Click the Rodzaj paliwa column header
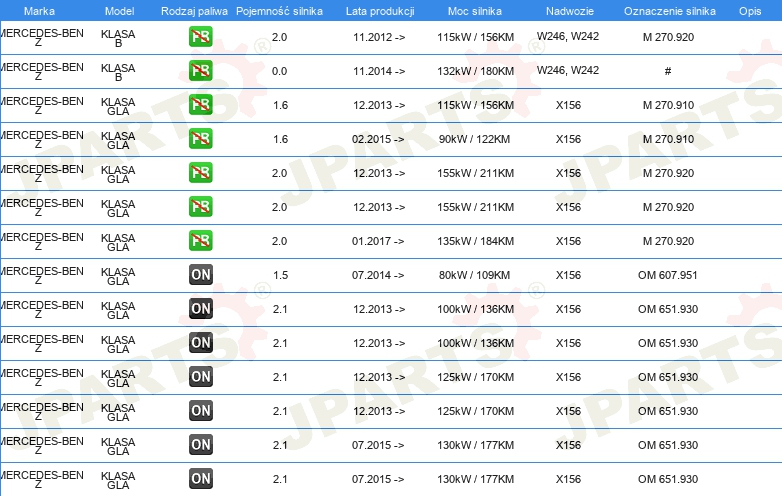782x496 pixels. click(x=194, y=11)
